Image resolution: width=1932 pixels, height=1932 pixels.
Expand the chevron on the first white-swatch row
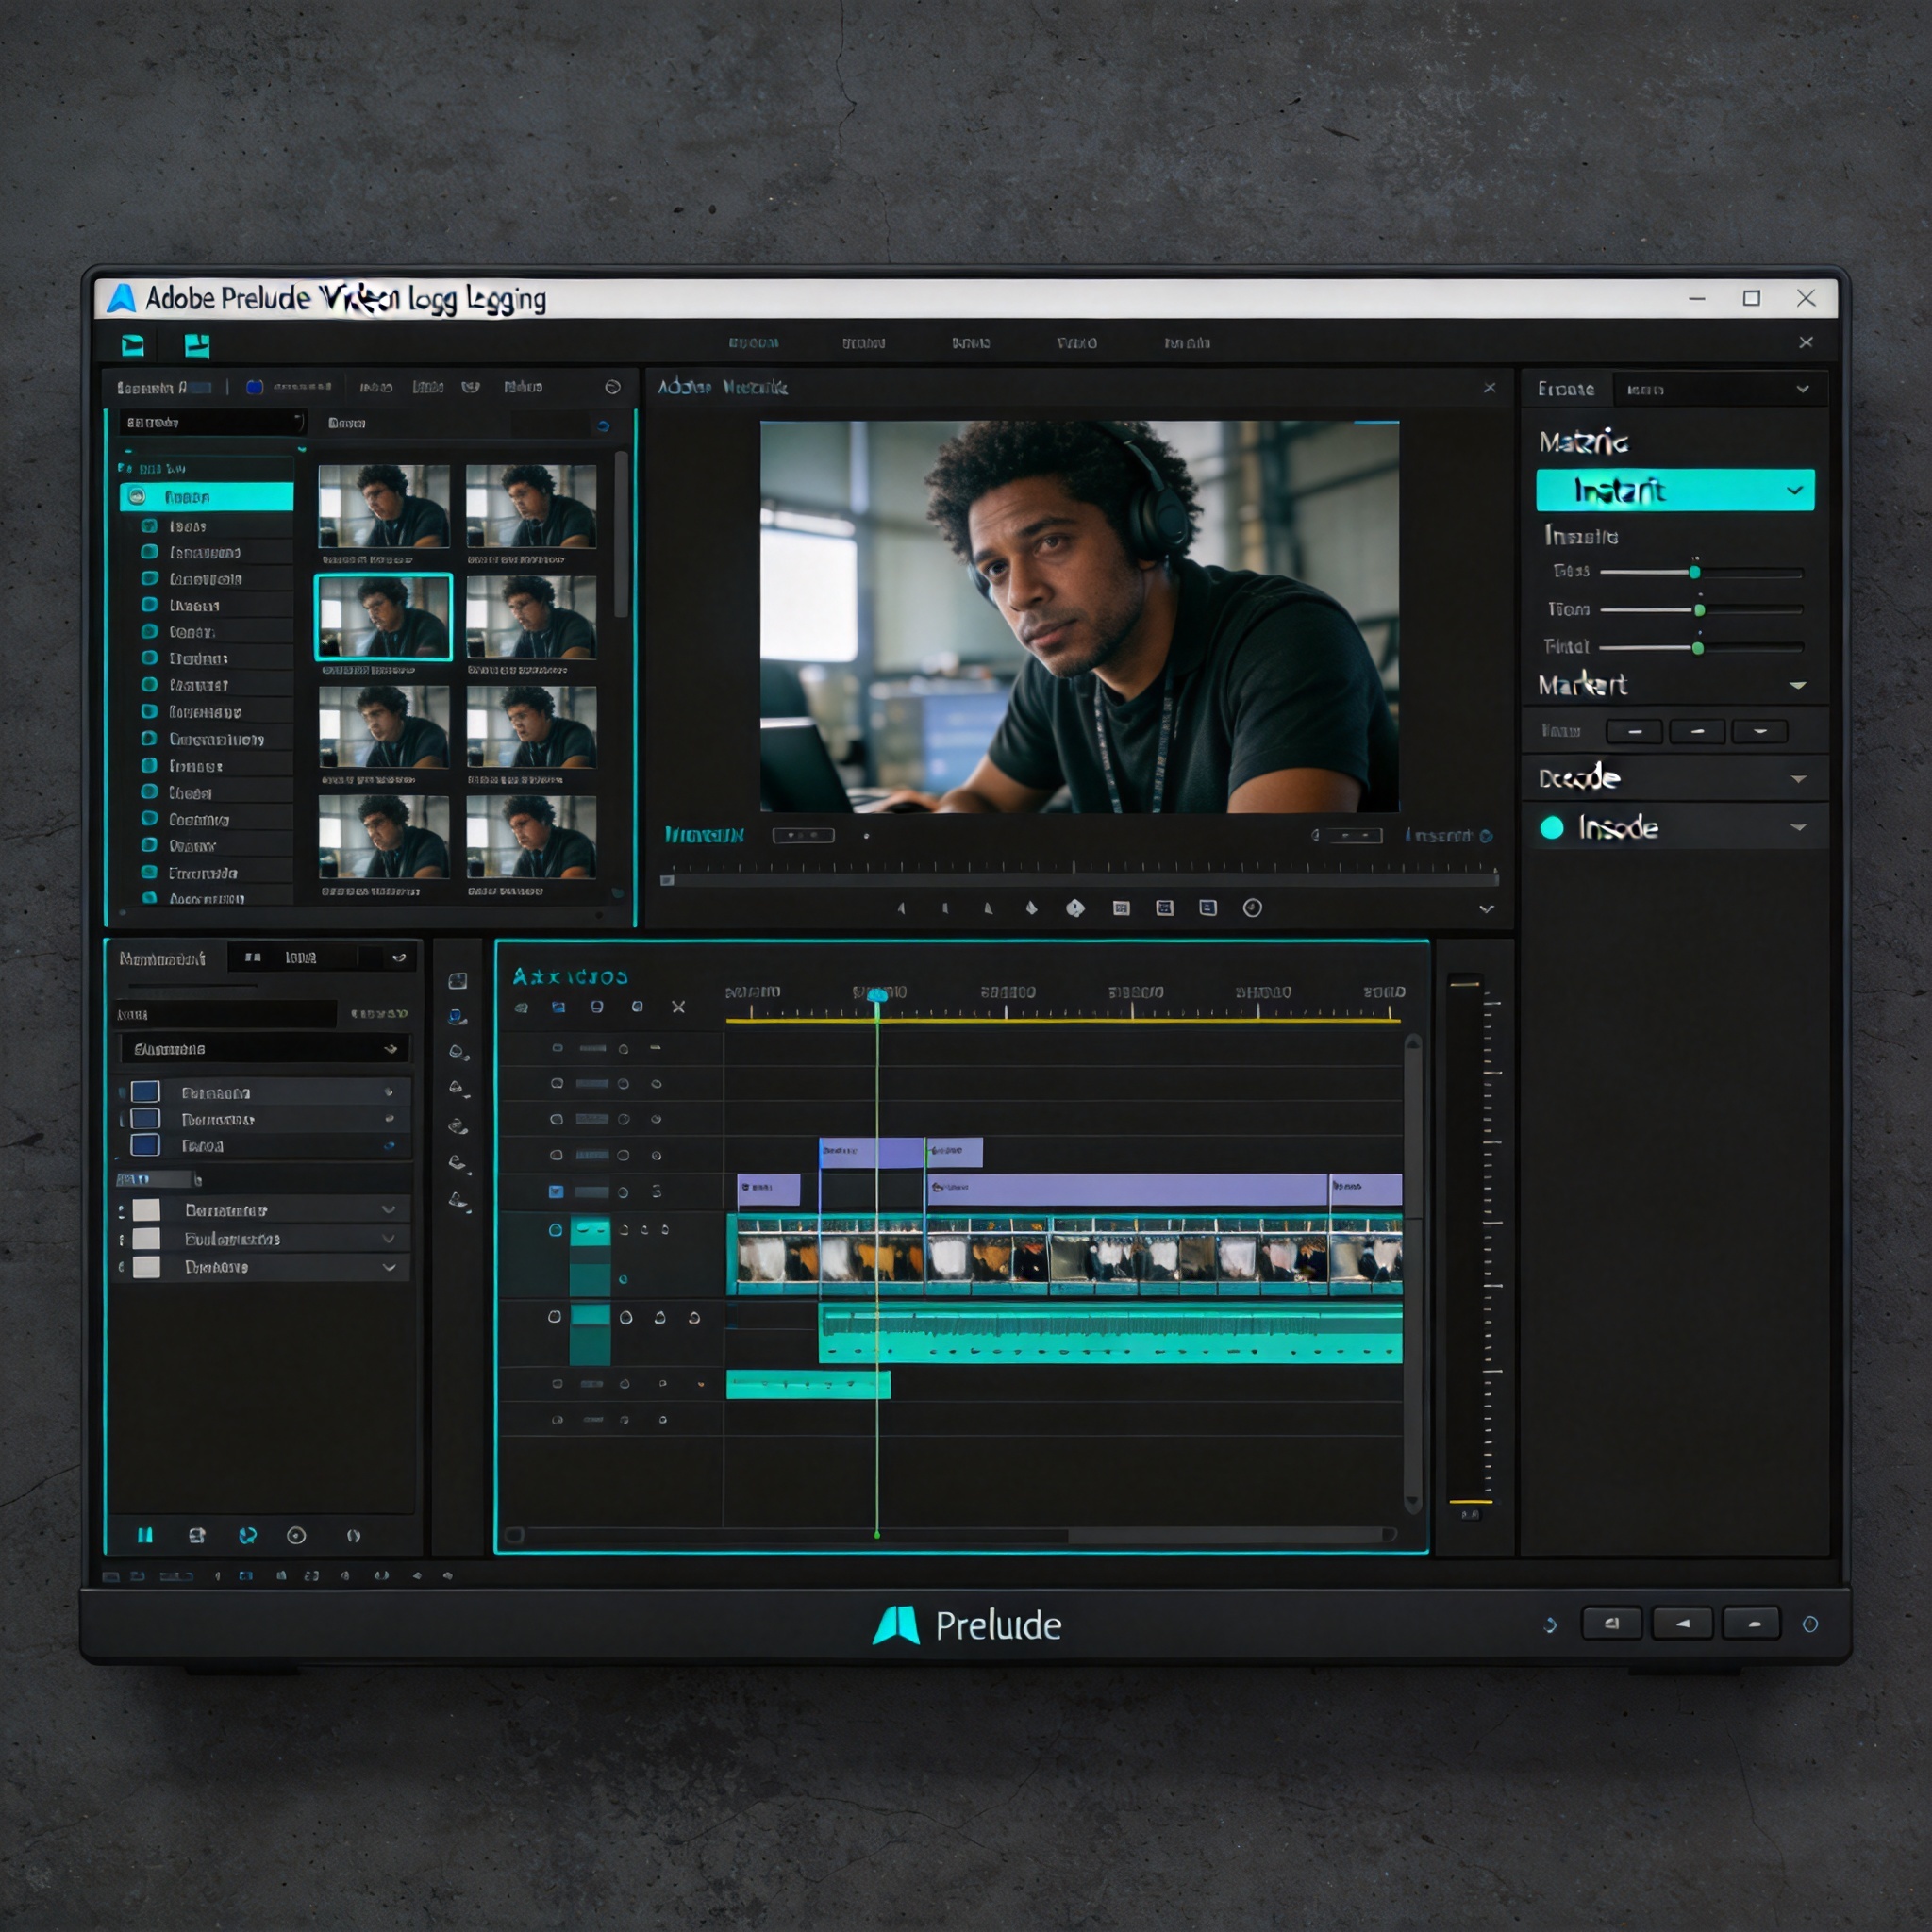[x=388, y=1210]
